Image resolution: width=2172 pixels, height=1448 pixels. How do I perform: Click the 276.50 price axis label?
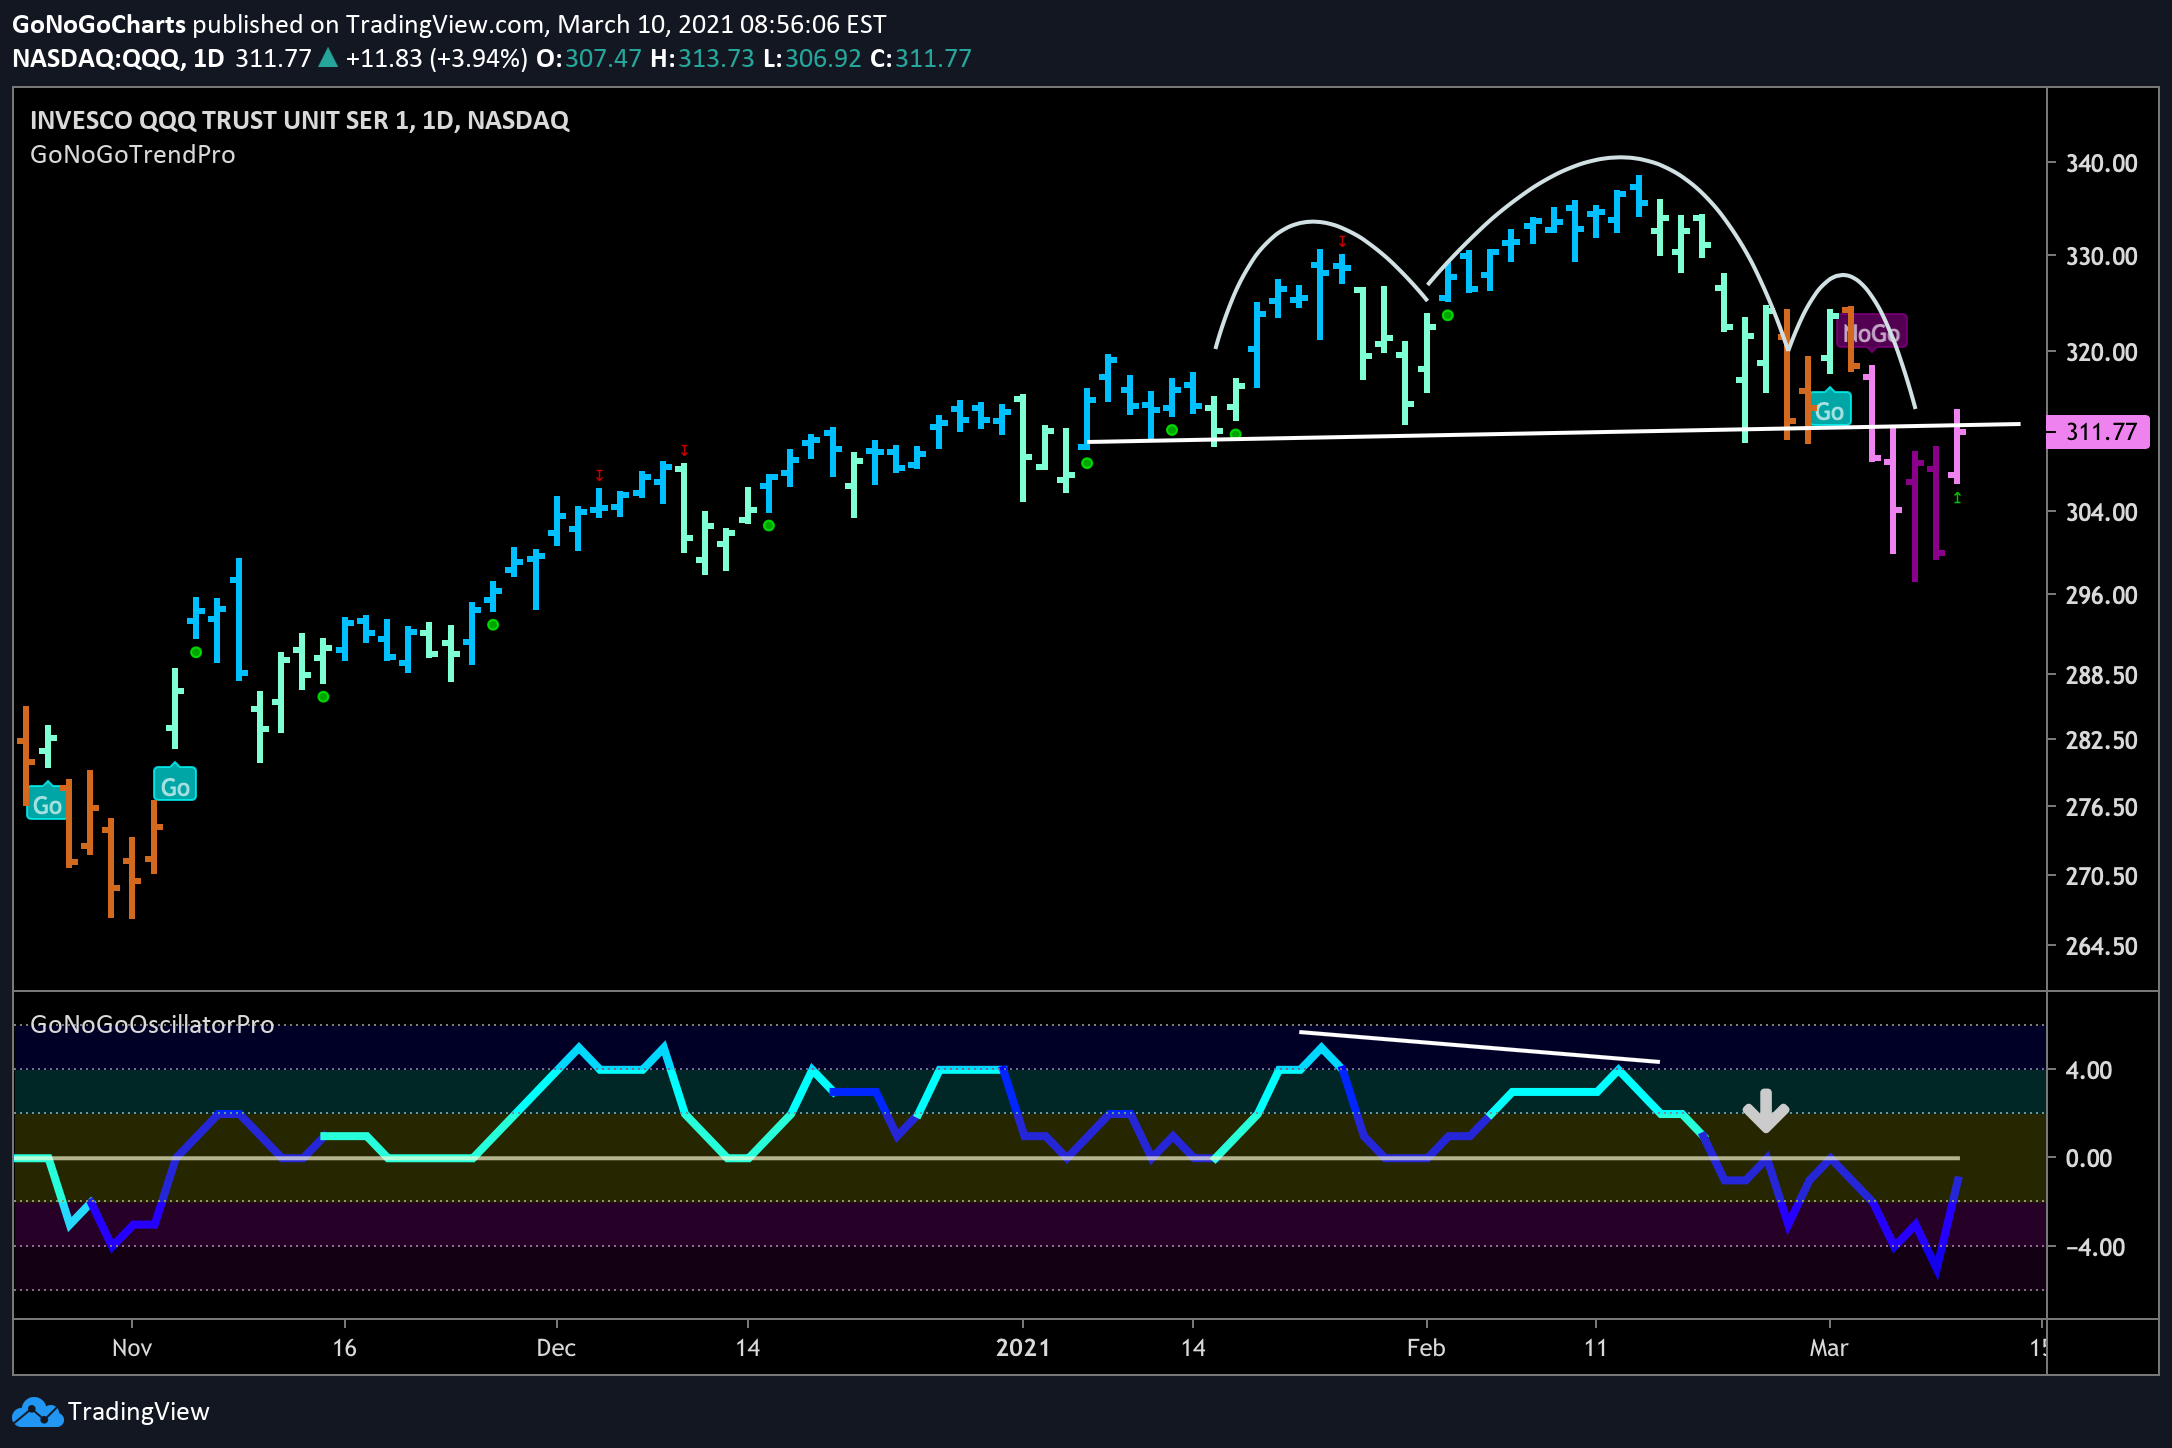(x=2102, y=807)
